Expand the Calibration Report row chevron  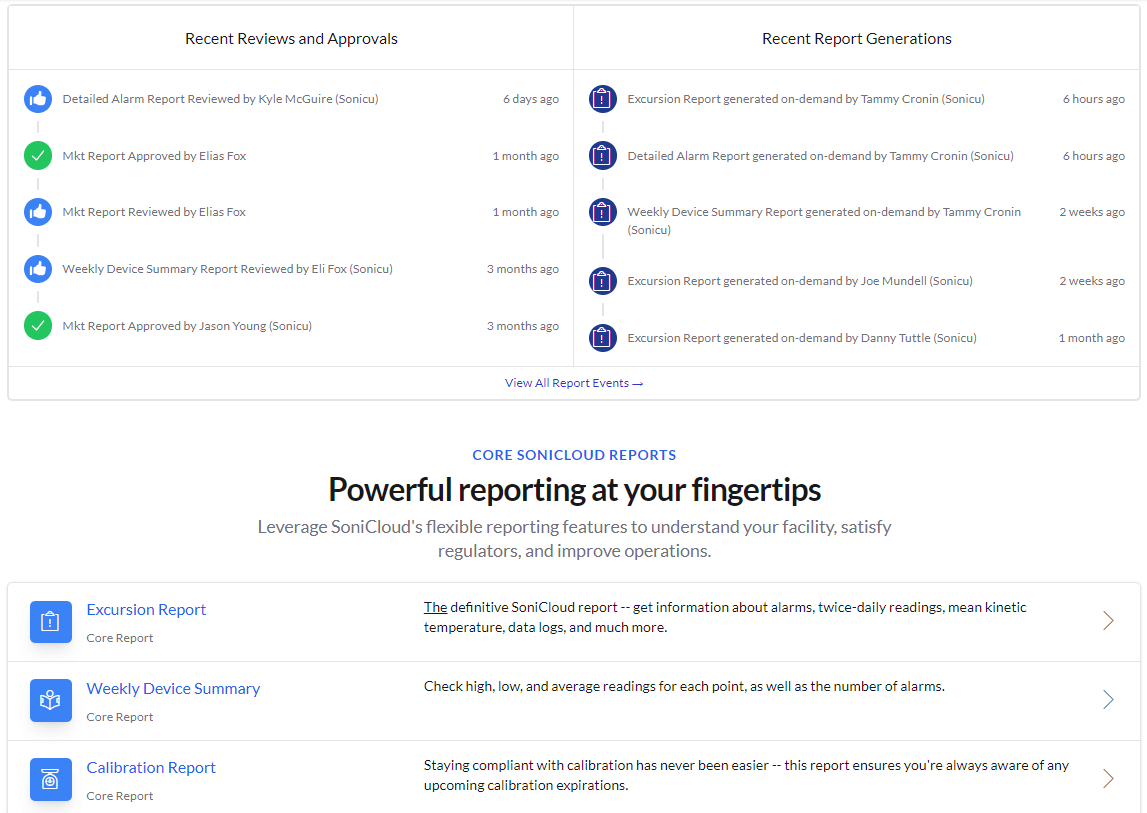pos(1108,778)
